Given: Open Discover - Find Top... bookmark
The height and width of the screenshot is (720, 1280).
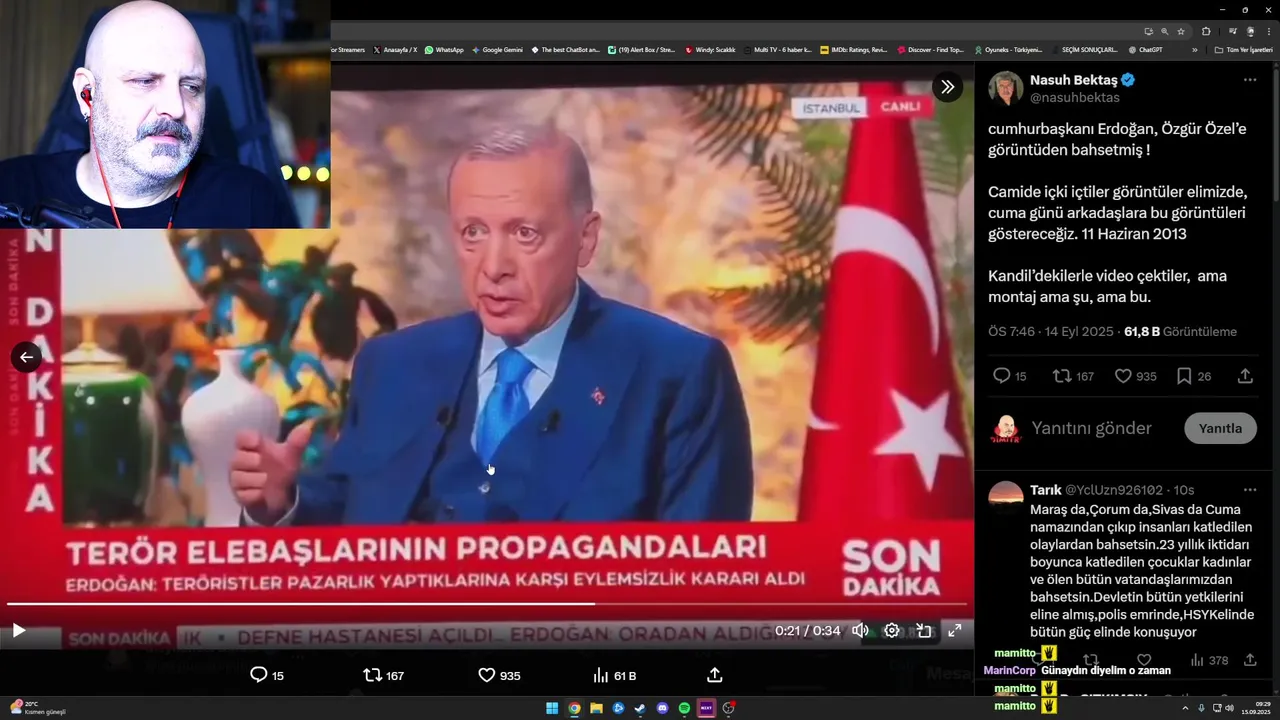Looking at the screenshot, I should pos(930,49).
